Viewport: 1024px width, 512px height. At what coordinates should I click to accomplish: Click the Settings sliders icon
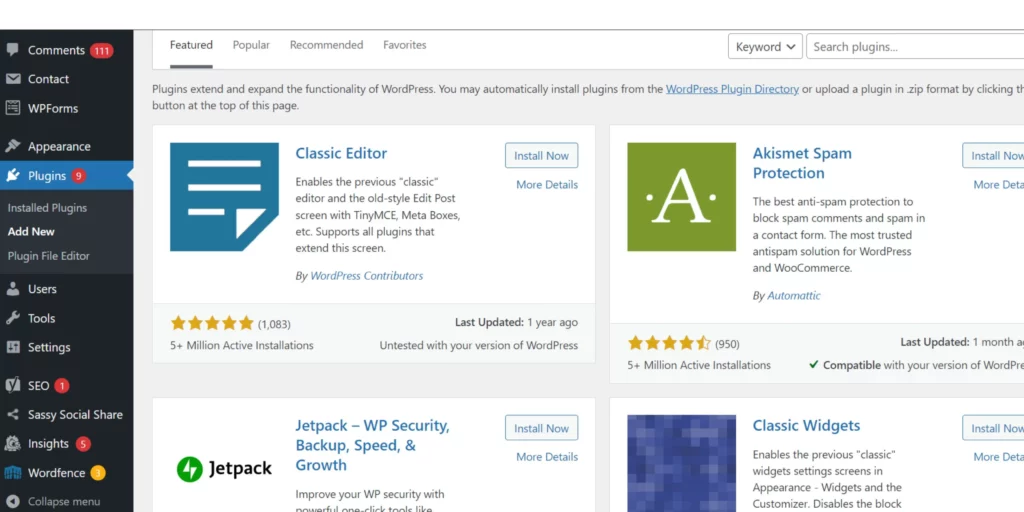tap(12, 347)
